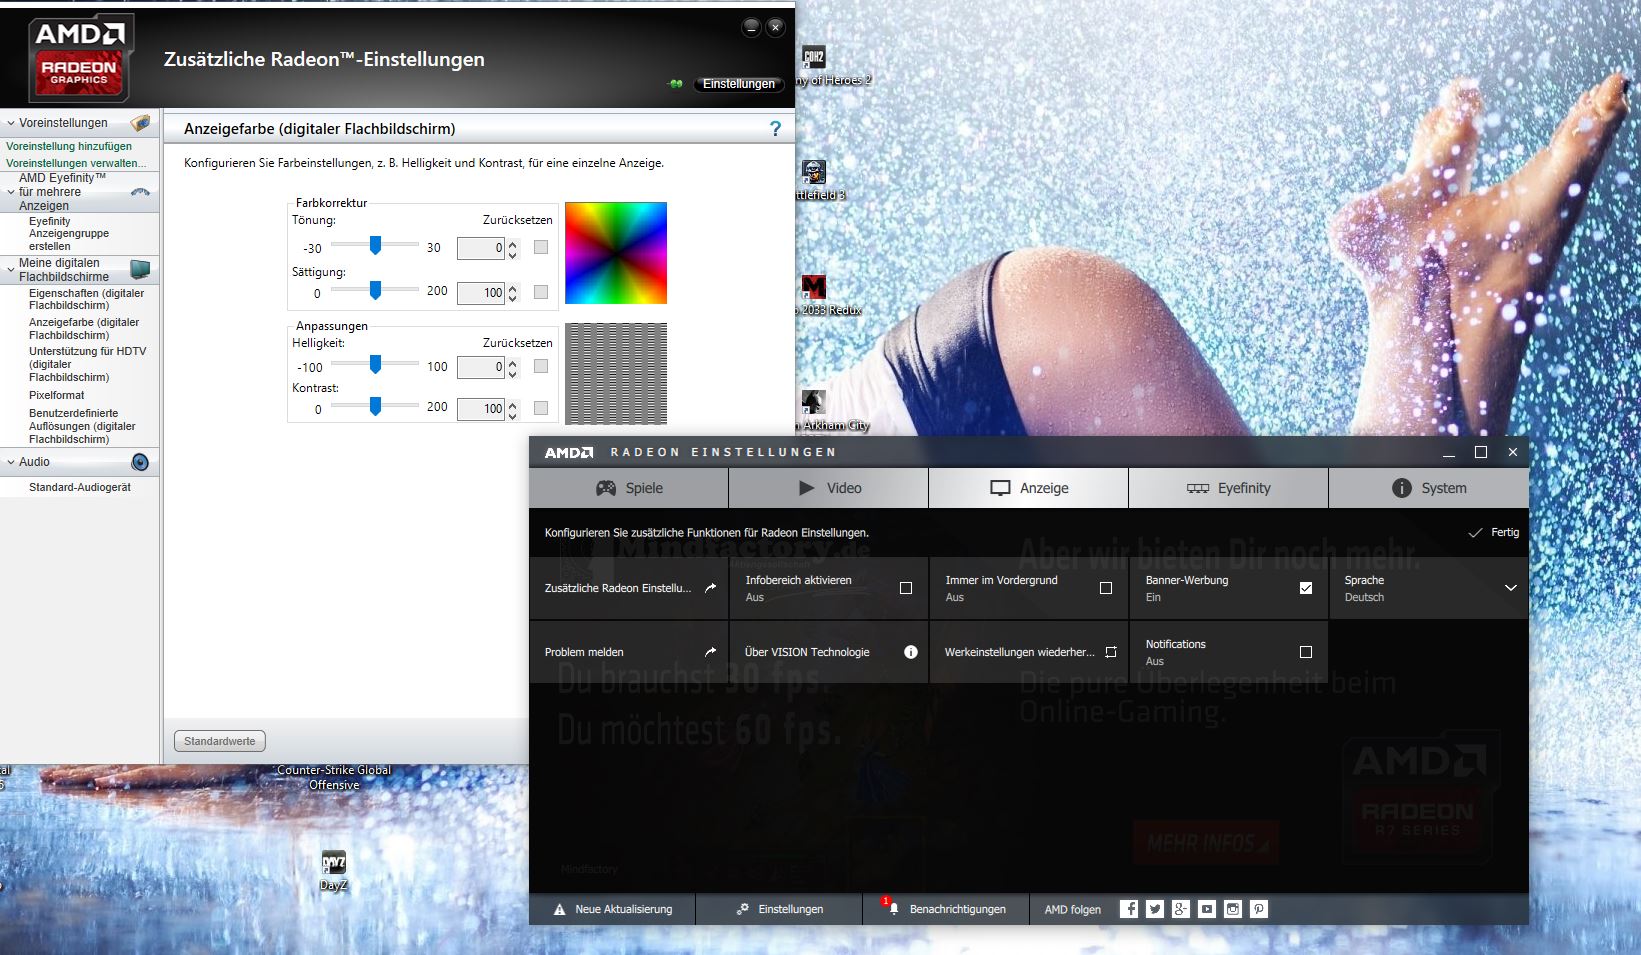Select Pixelformat in the sidebar
This screenshot has height=955, width=1641.
pos(57,395)
